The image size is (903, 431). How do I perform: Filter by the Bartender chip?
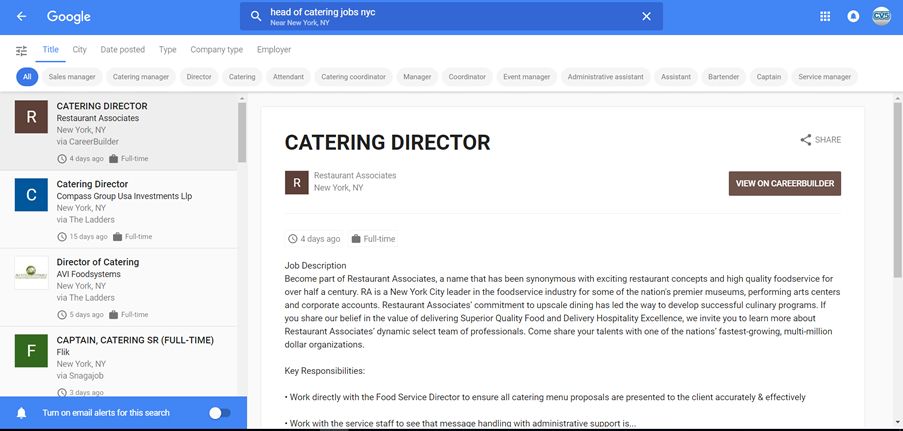[724, 77]
